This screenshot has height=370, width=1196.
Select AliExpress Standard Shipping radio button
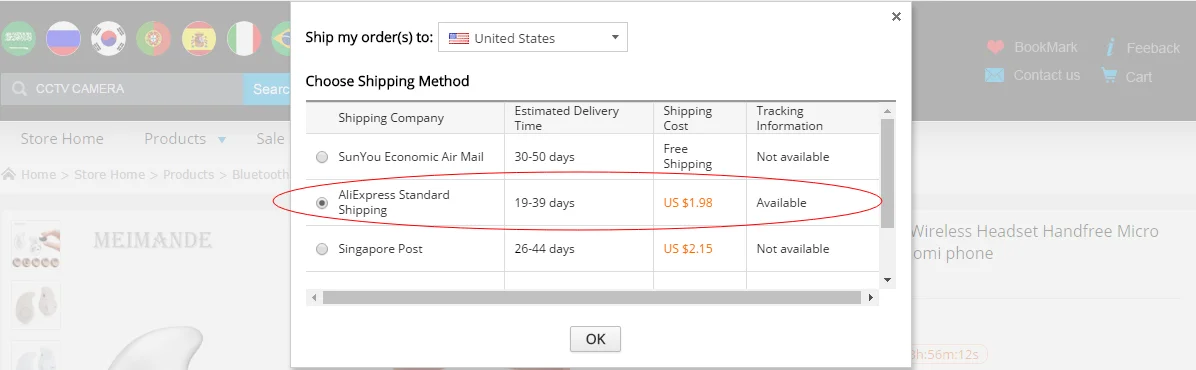click(x=322, y=203)
